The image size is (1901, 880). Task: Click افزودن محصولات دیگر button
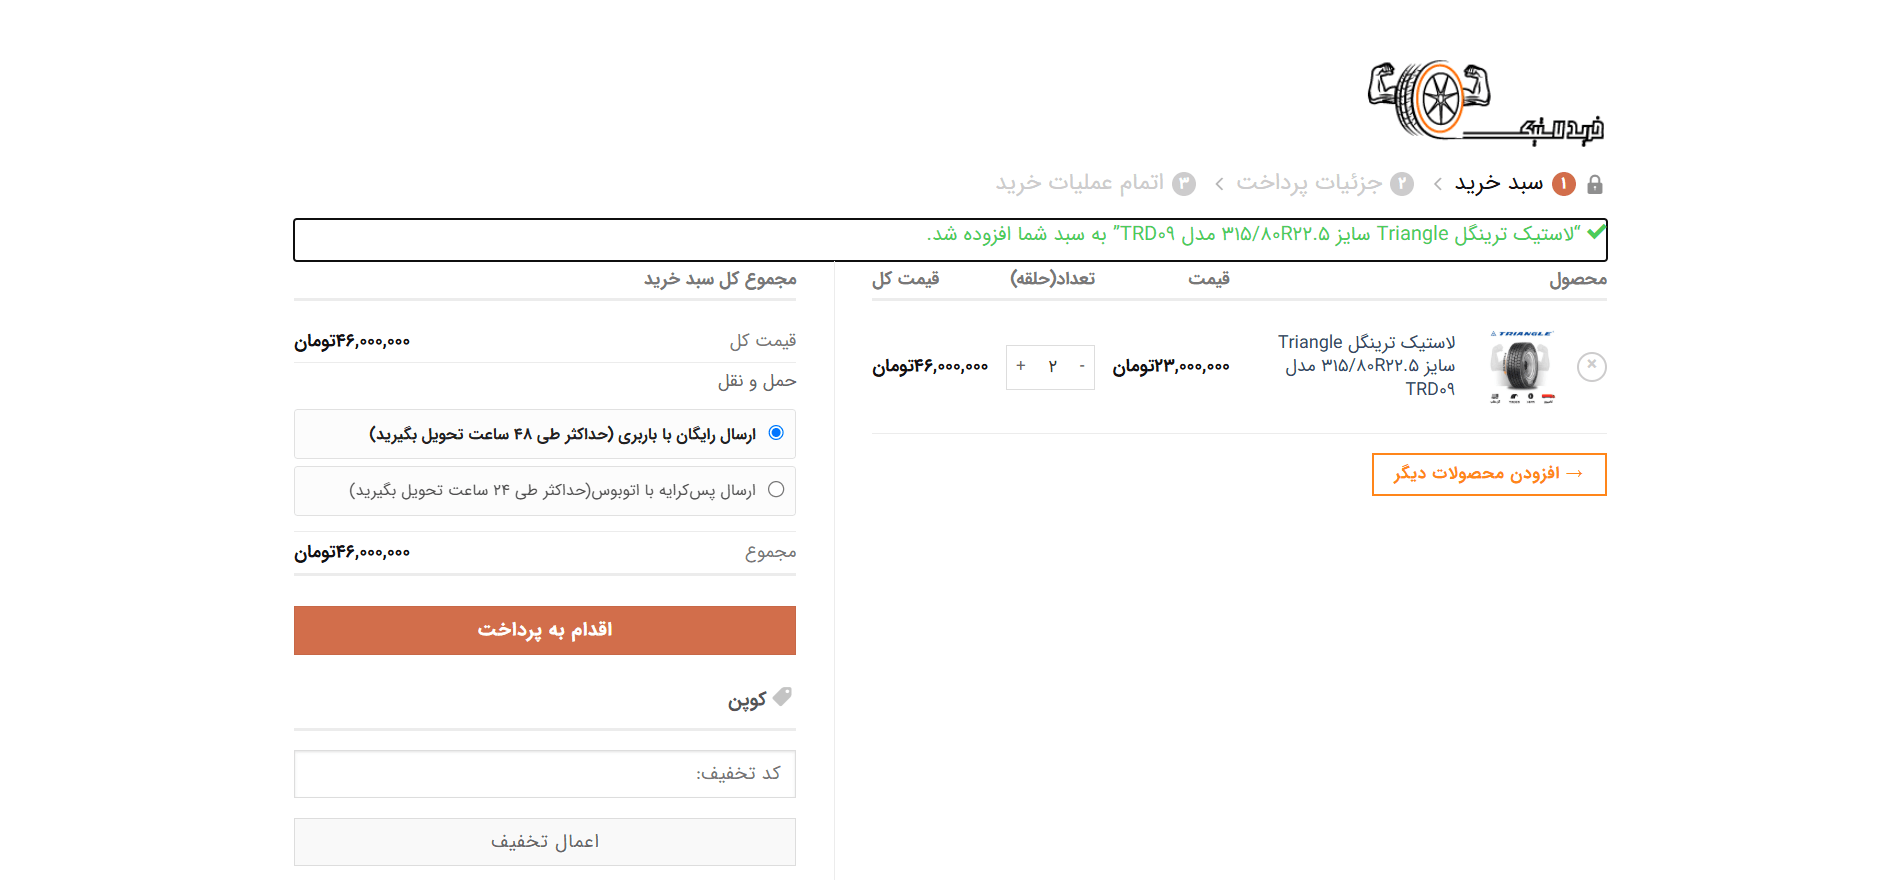pos(1489,474)
